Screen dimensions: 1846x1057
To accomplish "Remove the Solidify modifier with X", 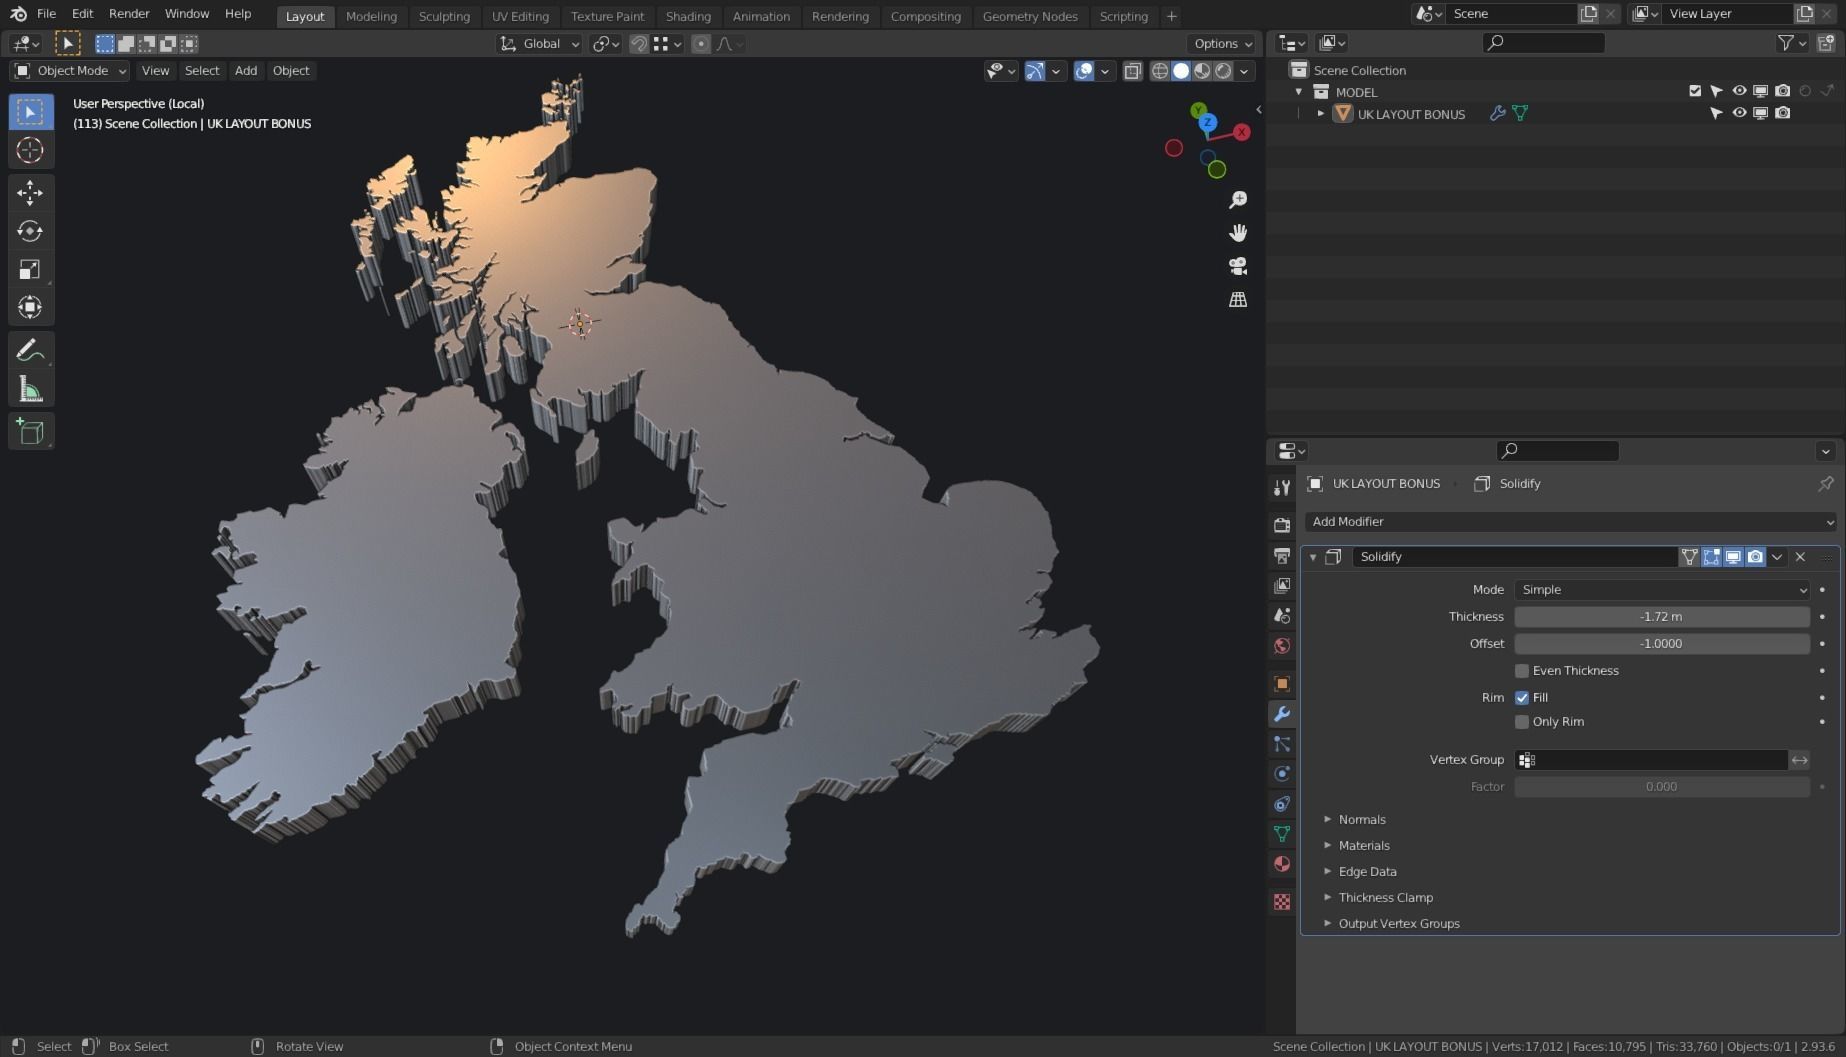I will [1800, 557].
